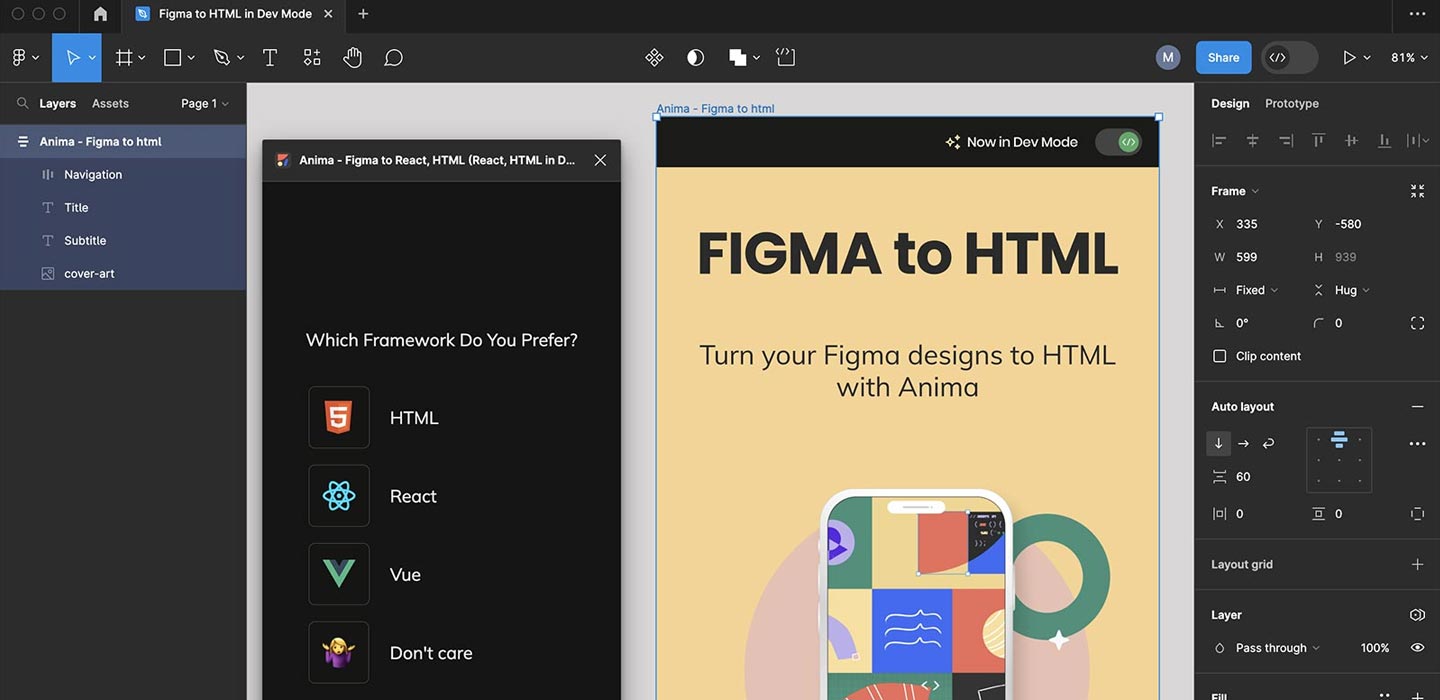Screen dimensions: 1440x700
Task: Click the Share button
Action: tap(1222, 57)
